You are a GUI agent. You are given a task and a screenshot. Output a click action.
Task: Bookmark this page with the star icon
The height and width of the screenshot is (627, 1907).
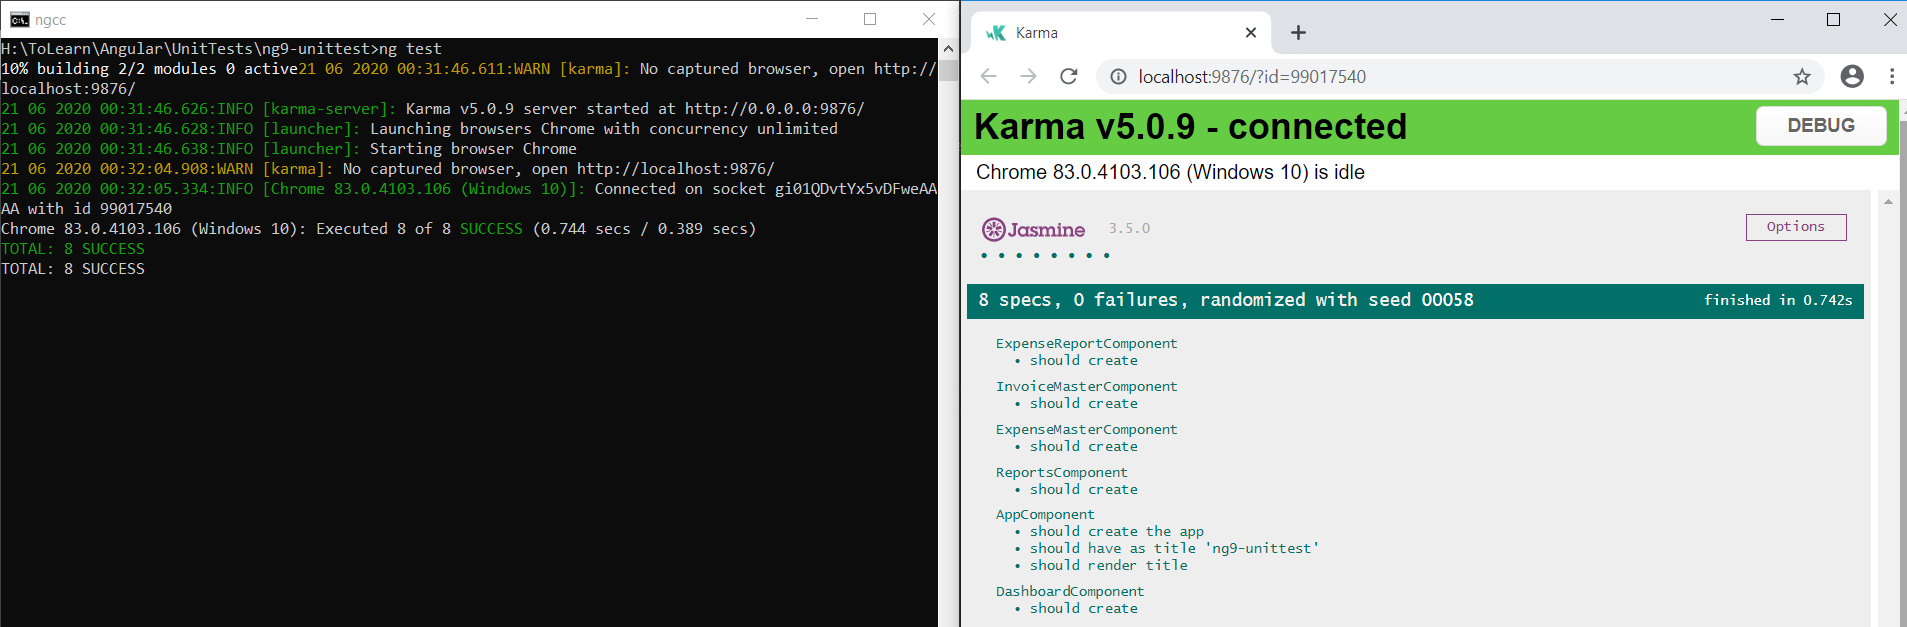[1801, 77]
